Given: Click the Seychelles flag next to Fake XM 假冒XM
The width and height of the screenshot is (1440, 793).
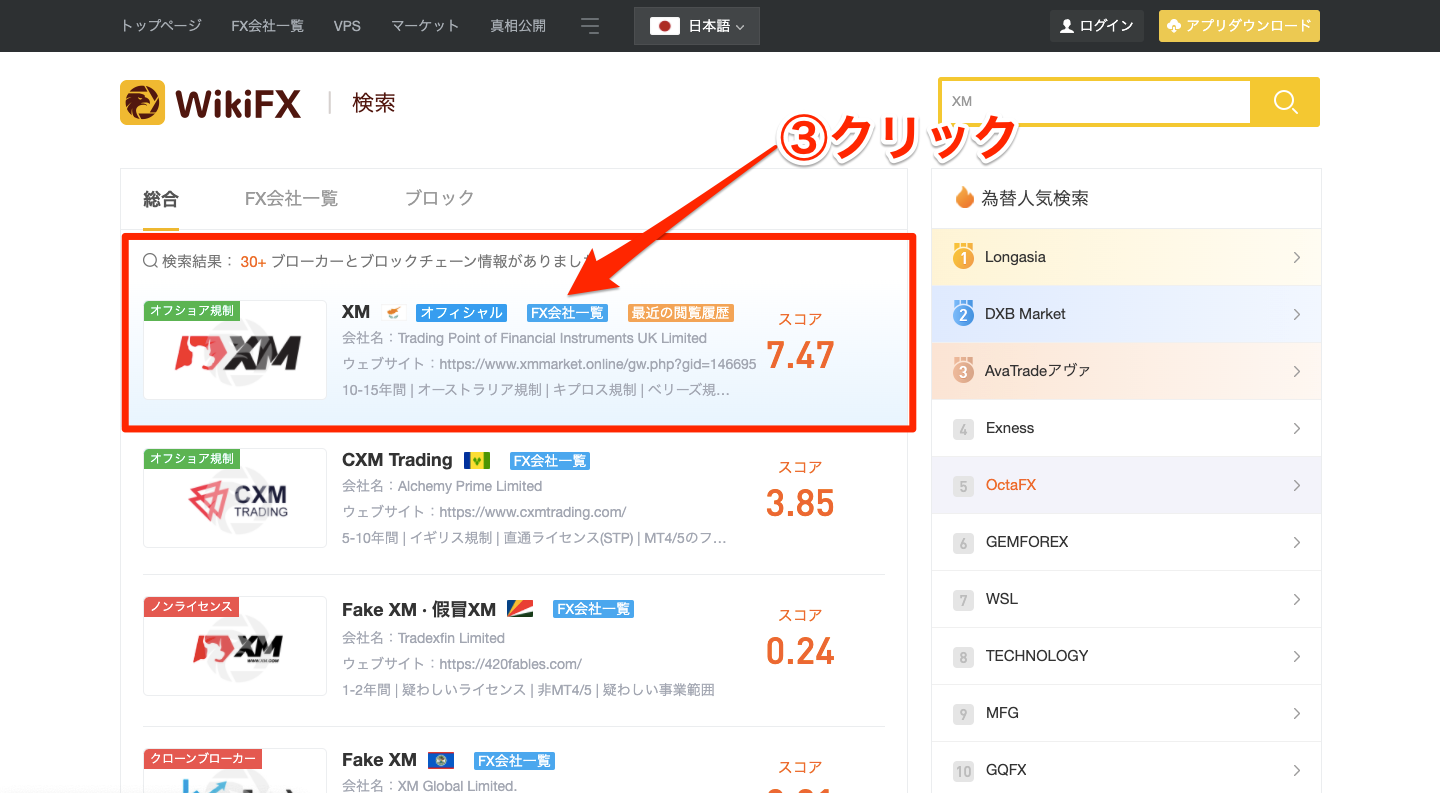Looking at the screenshot, I should (521, 609).
